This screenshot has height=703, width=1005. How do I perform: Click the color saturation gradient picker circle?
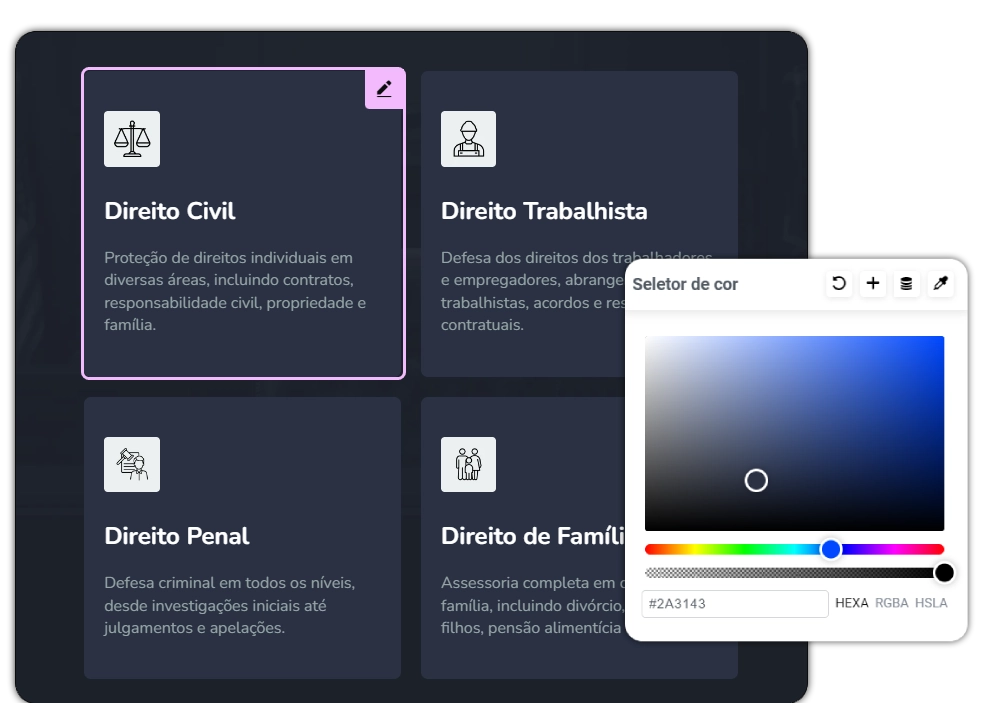(x=756, y=480)
